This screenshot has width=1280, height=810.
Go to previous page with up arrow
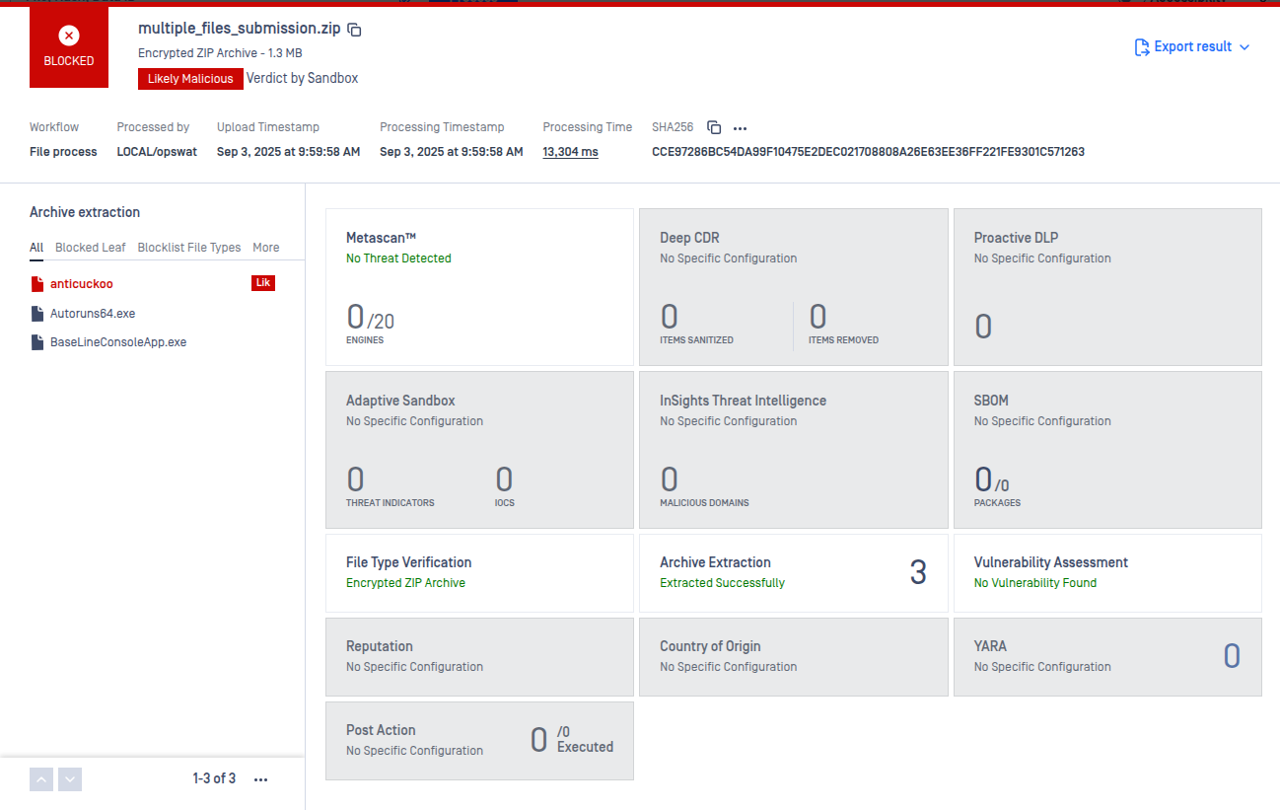pos(41,780)
